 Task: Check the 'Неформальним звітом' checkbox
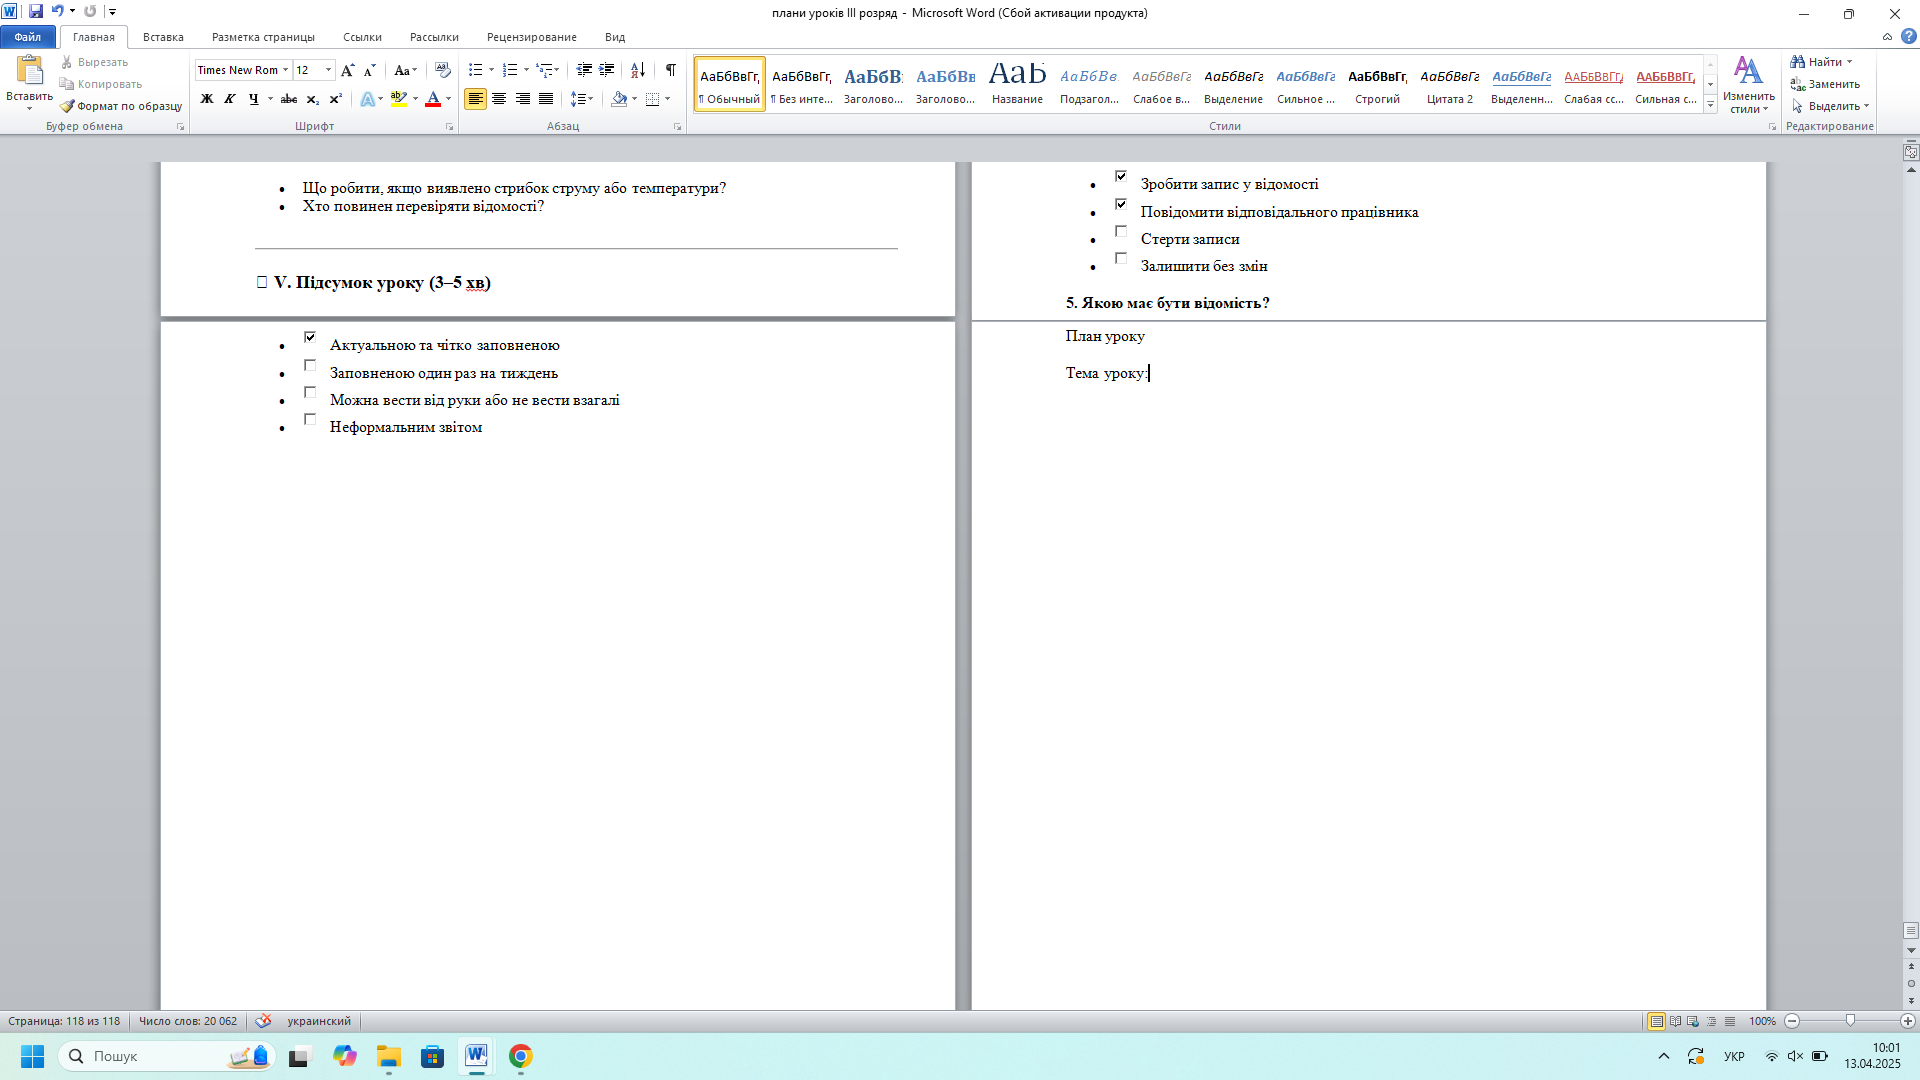click(310, 420)
